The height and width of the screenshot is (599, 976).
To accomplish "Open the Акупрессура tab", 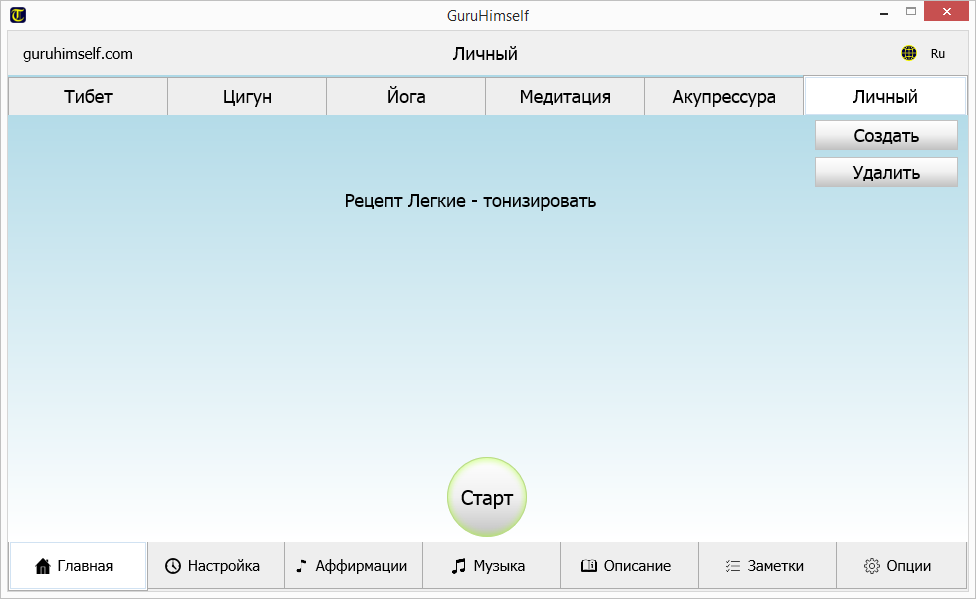I will tap(724, 97).
